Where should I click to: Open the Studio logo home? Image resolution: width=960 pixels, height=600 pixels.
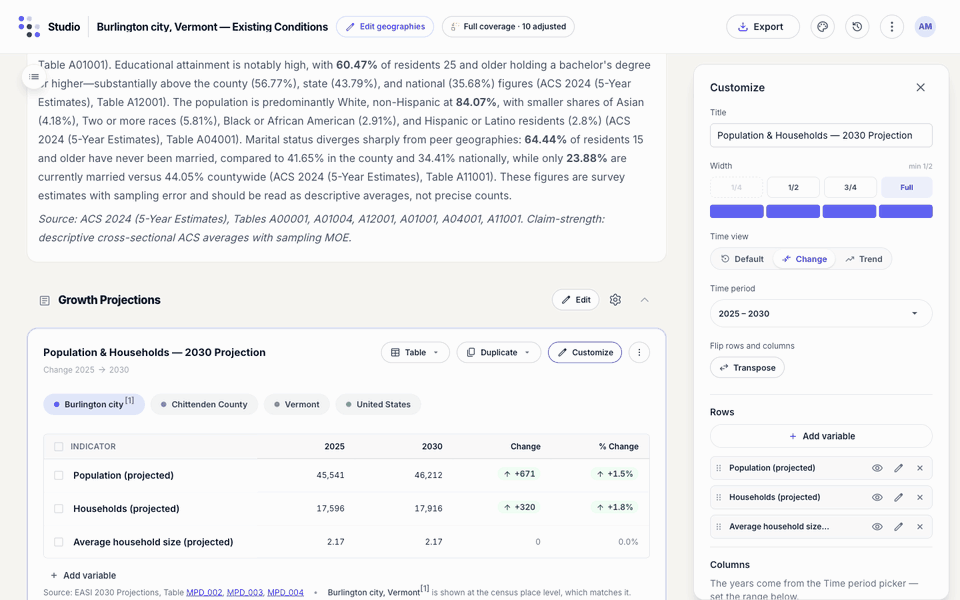point(29,27)
